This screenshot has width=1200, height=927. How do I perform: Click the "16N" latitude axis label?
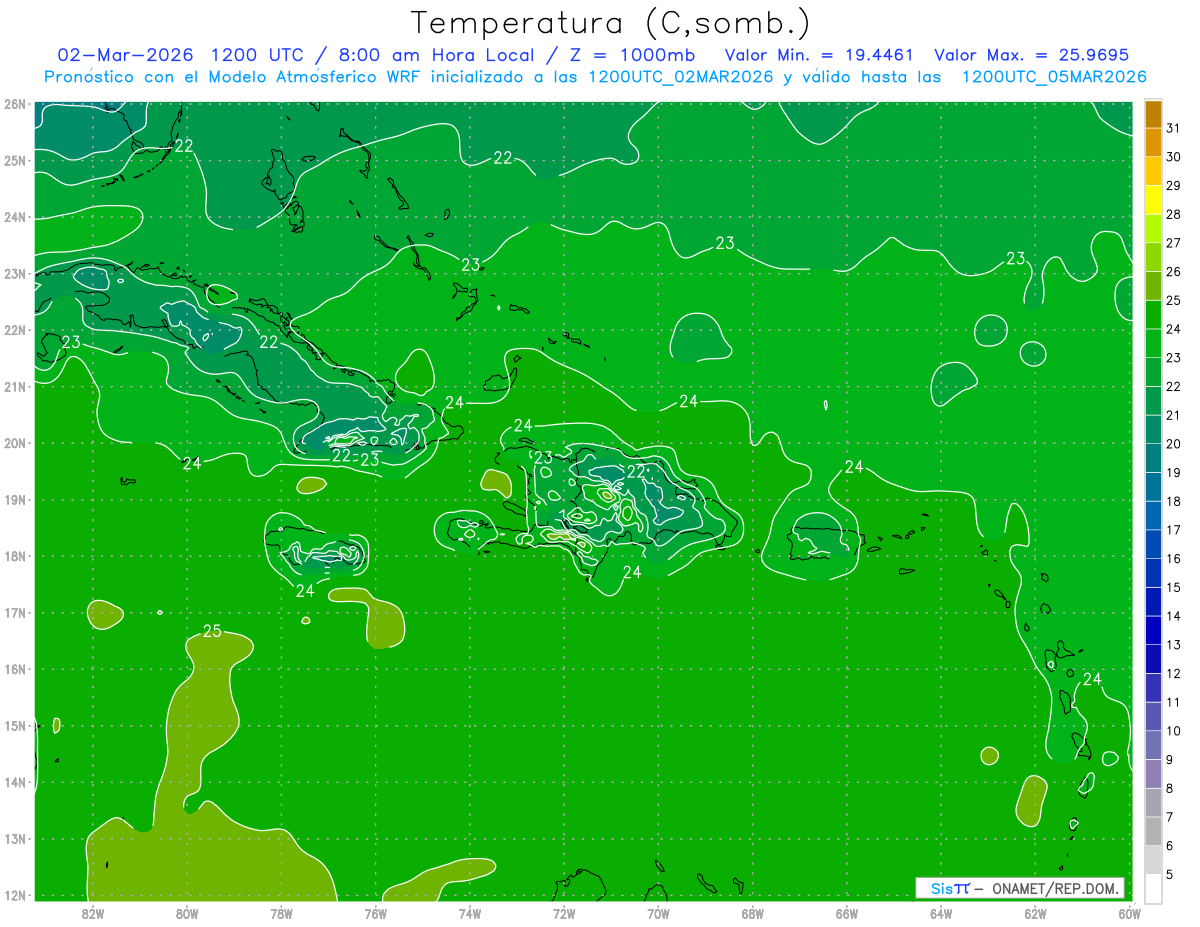[x=15, y=669]
